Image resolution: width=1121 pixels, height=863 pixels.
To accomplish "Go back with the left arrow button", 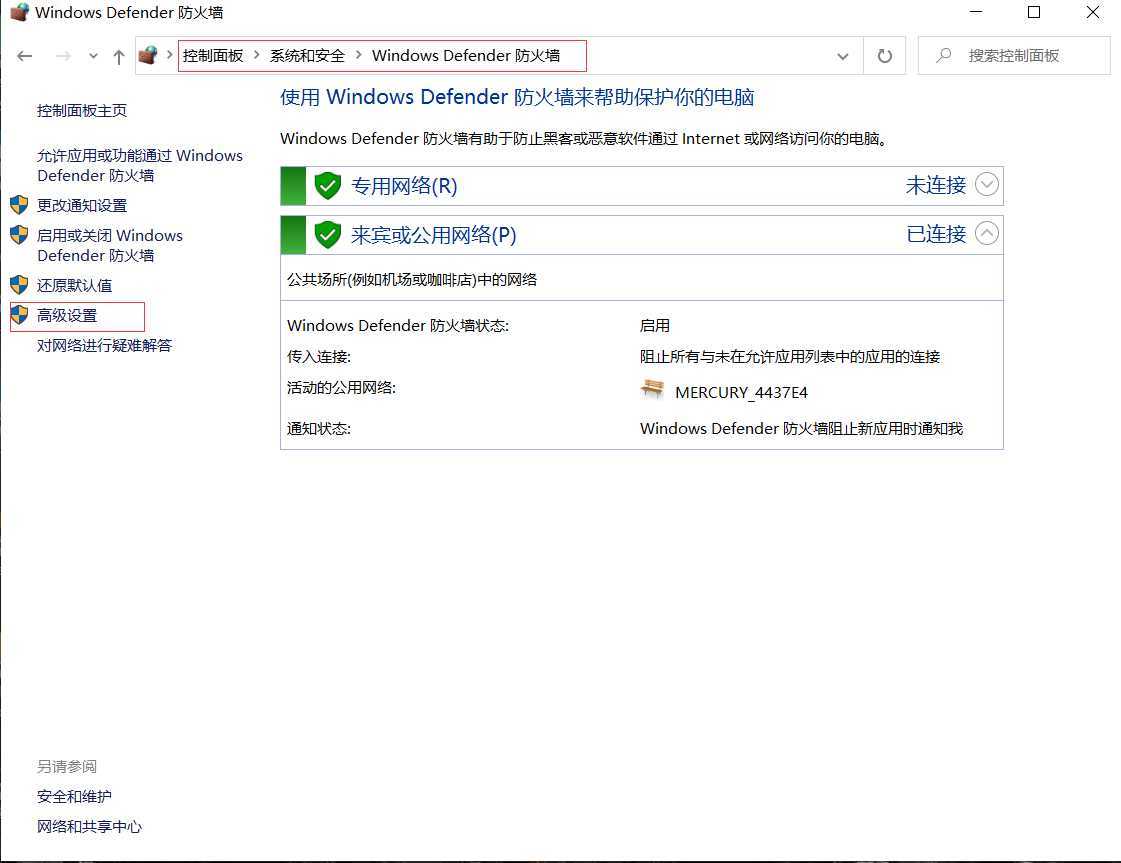I will click(x=25, y=56).
